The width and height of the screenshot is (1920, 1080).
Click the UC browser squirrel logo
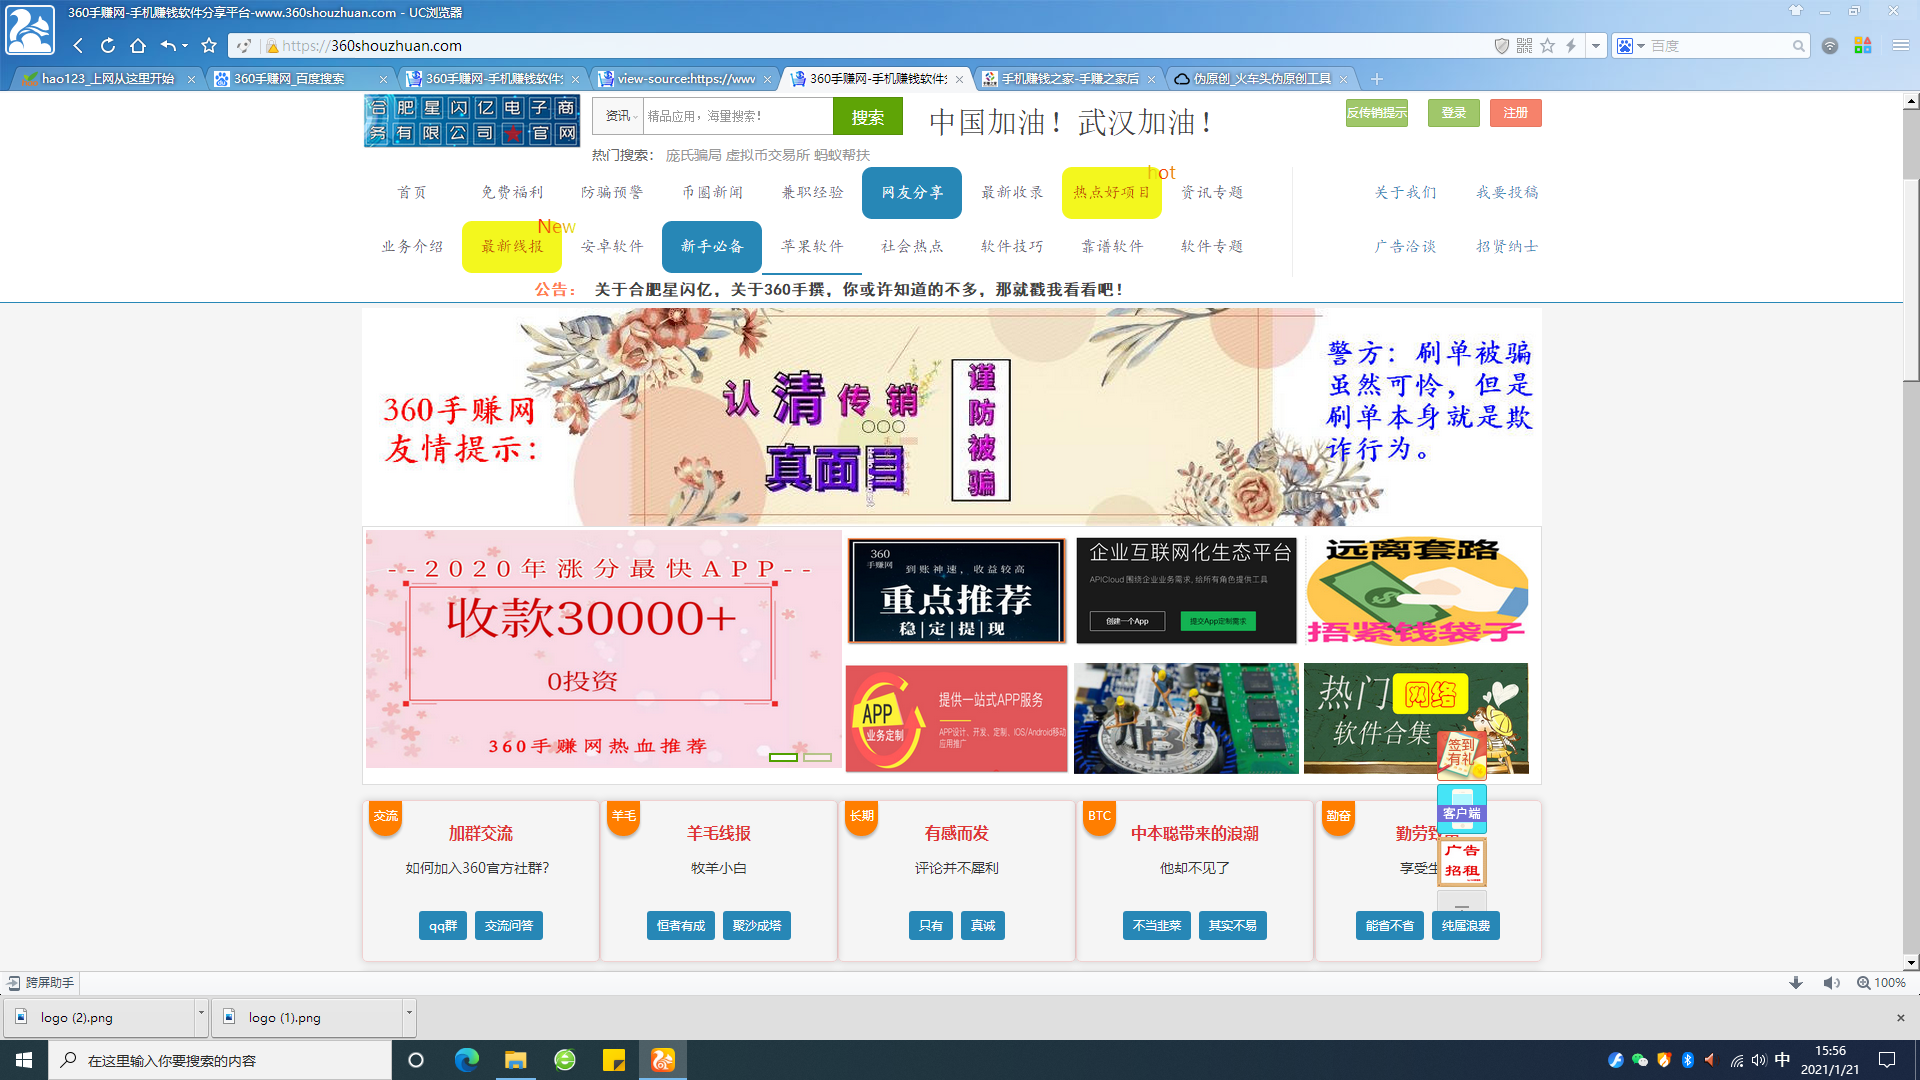pyautogui.click(x=30, y=29)
